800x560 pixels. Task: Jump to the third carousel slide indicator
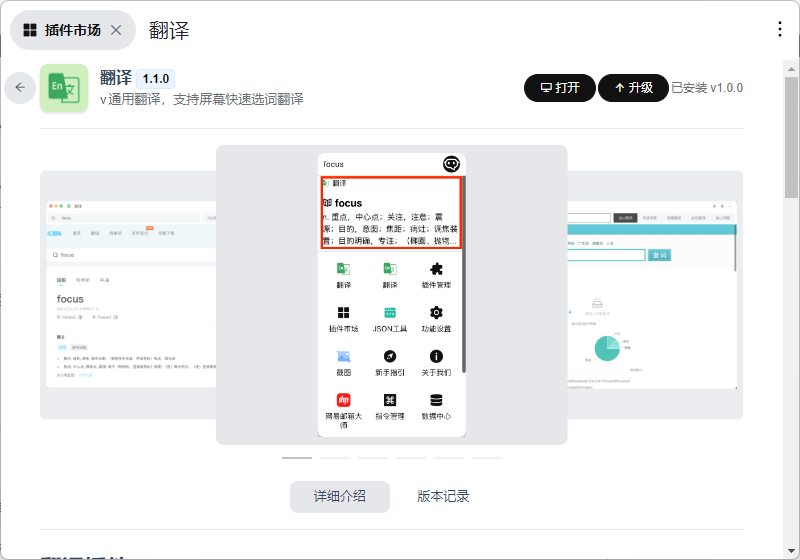coord(373,457)
